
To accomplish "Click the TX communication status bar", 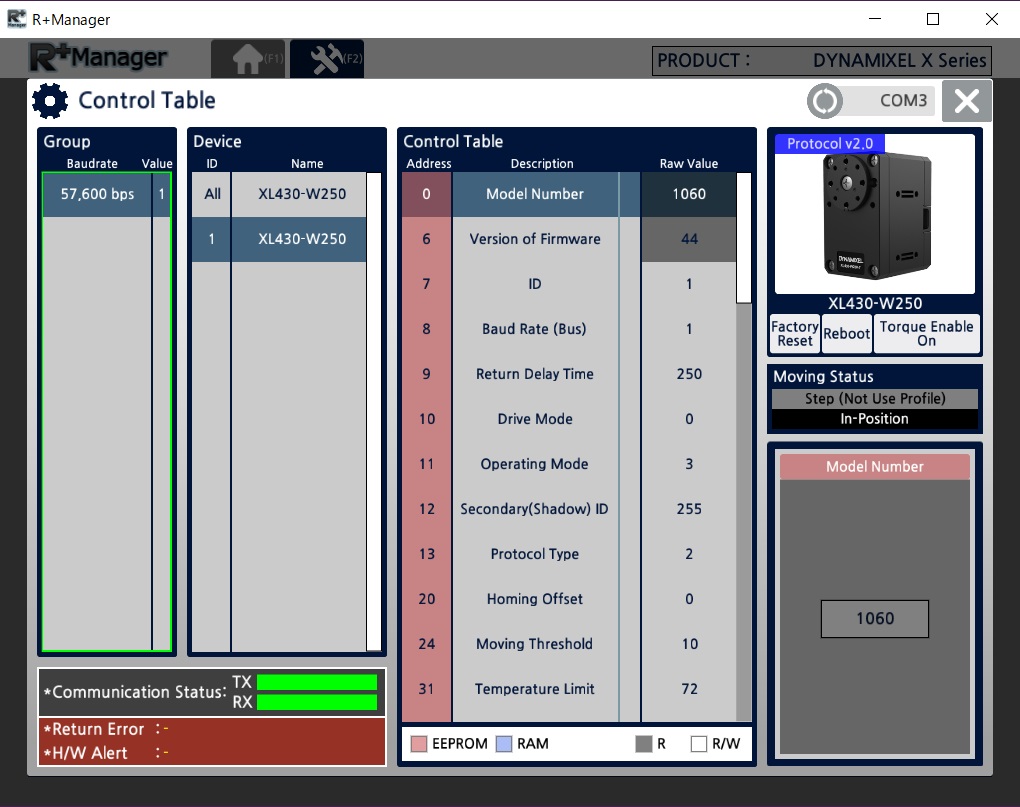I will click(317, 682).
